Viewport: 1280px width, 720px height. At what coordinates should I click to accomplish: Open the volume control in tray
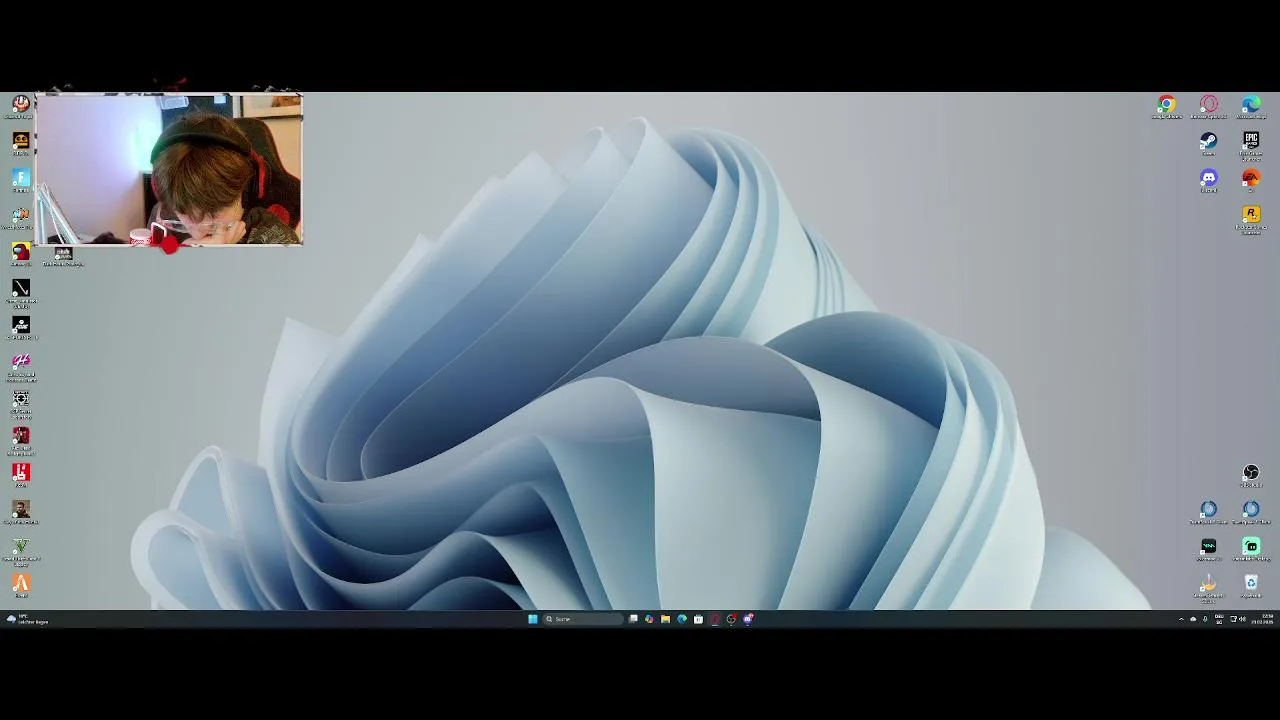tap(1242, 619)
